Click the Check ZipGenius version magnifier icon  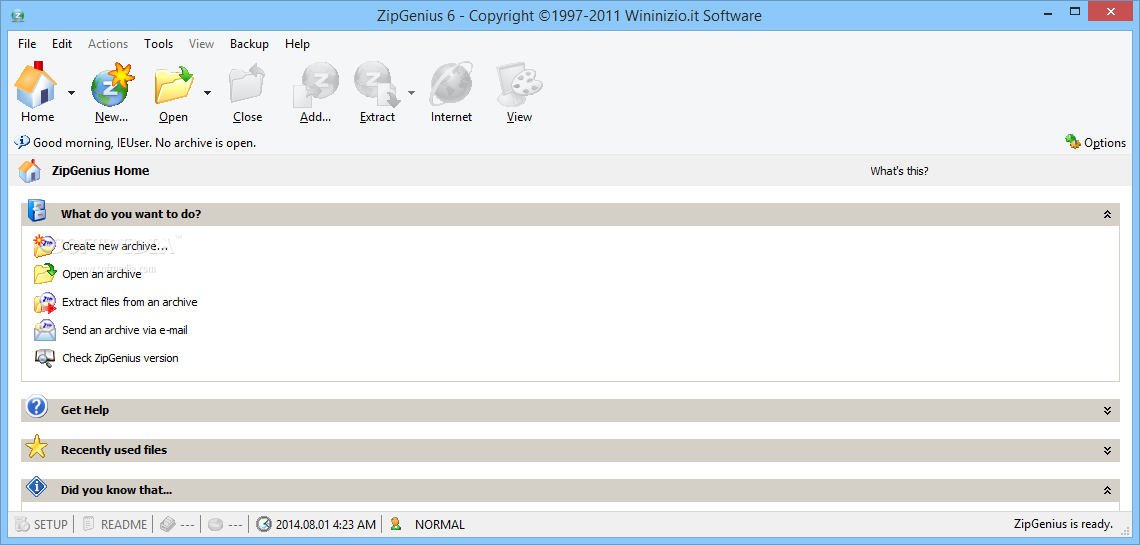tap(44, 358)
